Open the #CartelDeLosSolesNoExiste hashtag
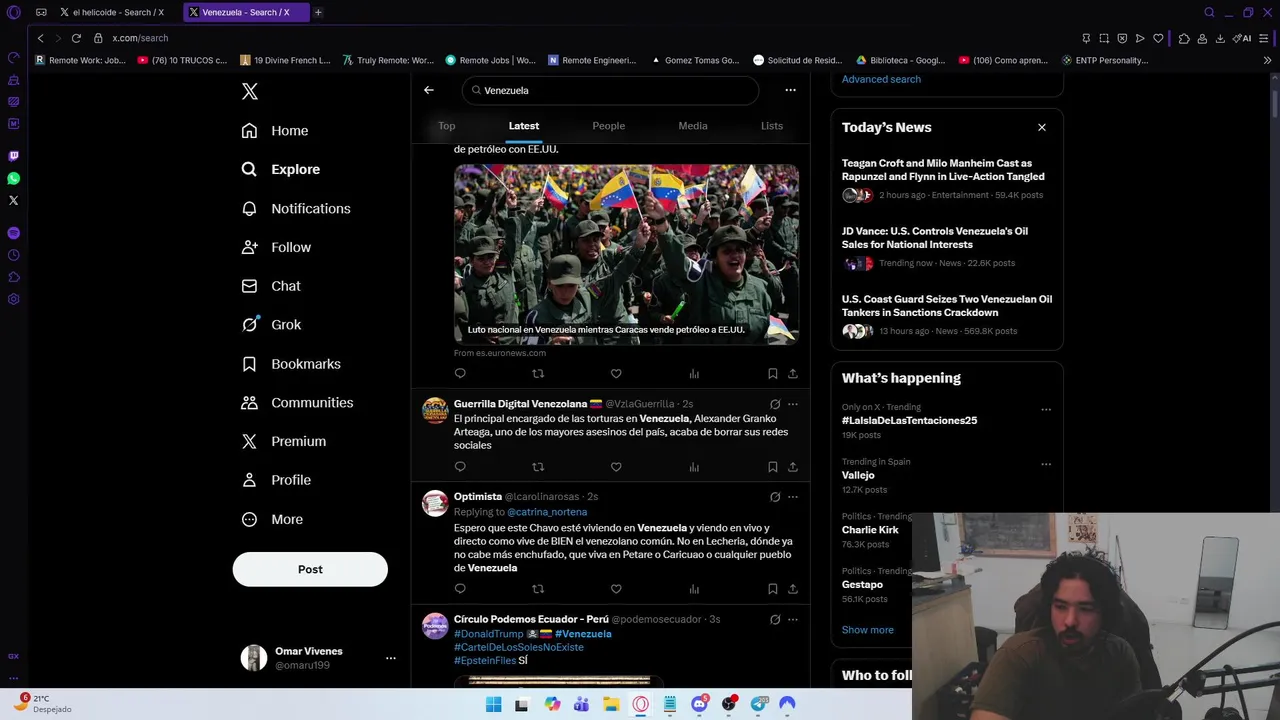The width and height of the screenshot is (1280, 720). pos(519,647)
